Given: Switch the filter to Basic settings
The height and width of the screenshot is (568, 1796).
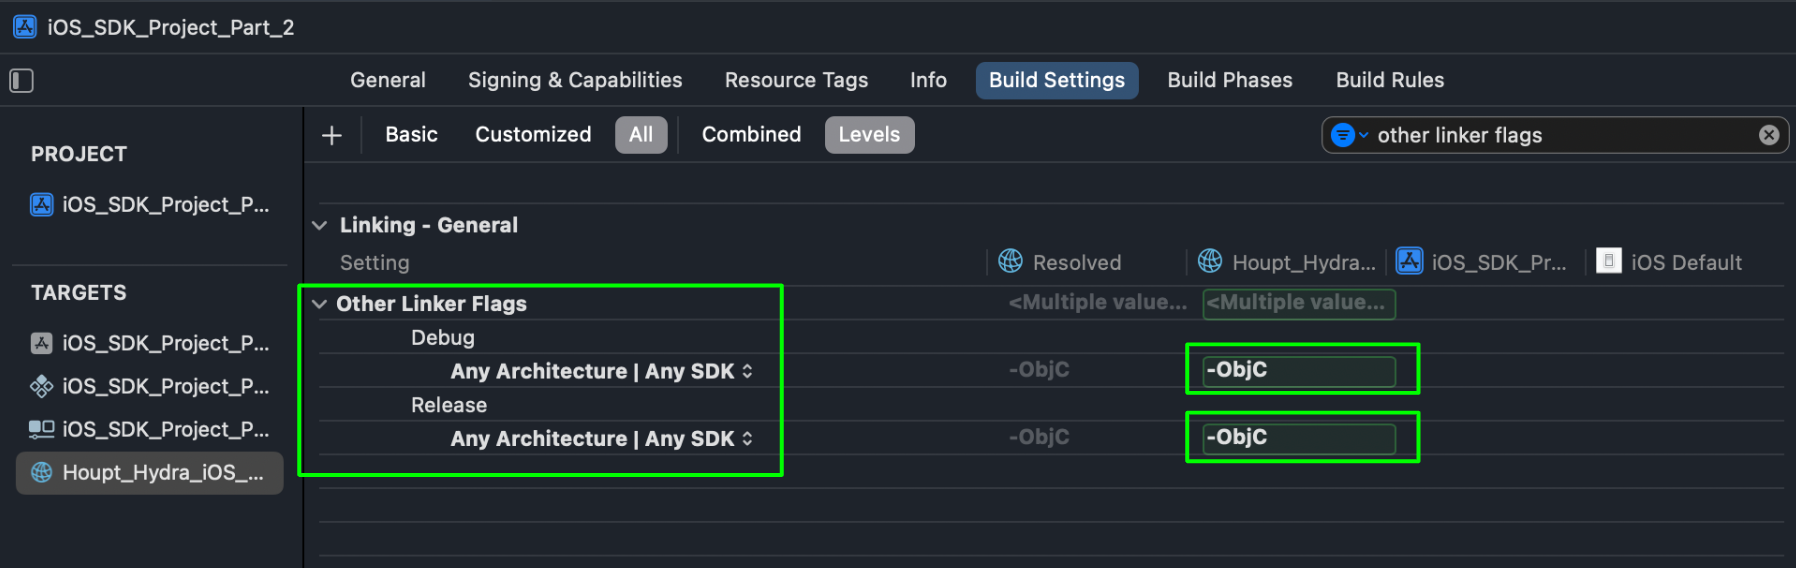Looking at the screenshot, I should (x=411, y=135).
